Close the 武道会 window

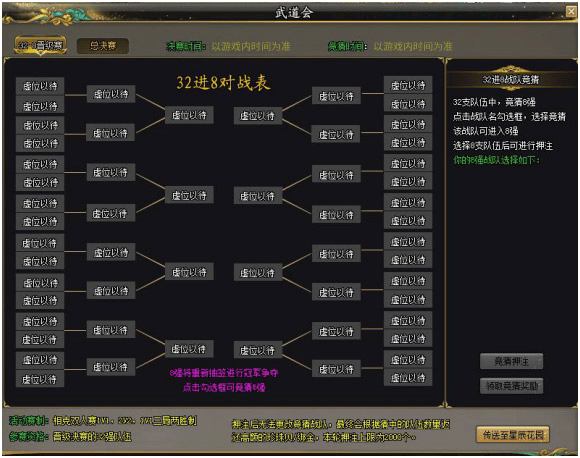coord(571,12)
